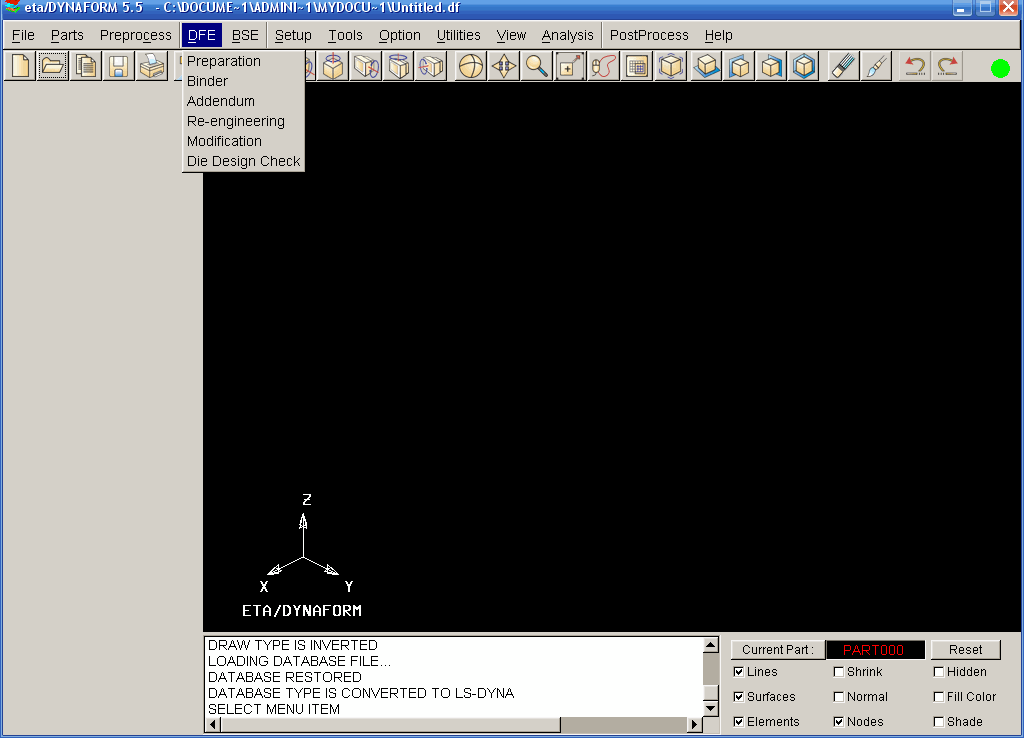Open the PostProcess menu
Image resolution: width=1024 pixels, height=738 pixels.
click(649, 35)
